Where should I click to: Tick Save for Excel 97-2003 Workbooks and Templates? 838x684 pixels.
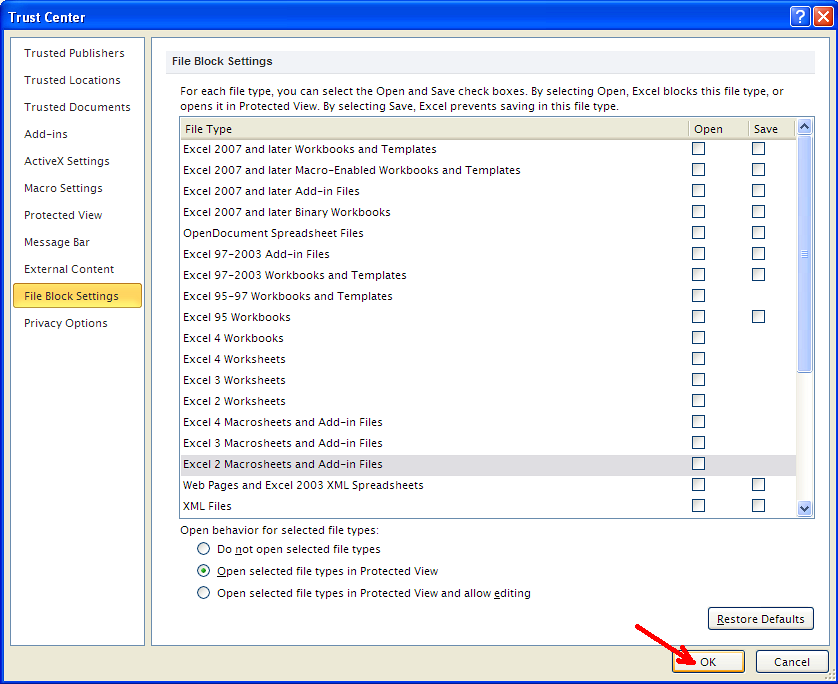pos(758,275)
